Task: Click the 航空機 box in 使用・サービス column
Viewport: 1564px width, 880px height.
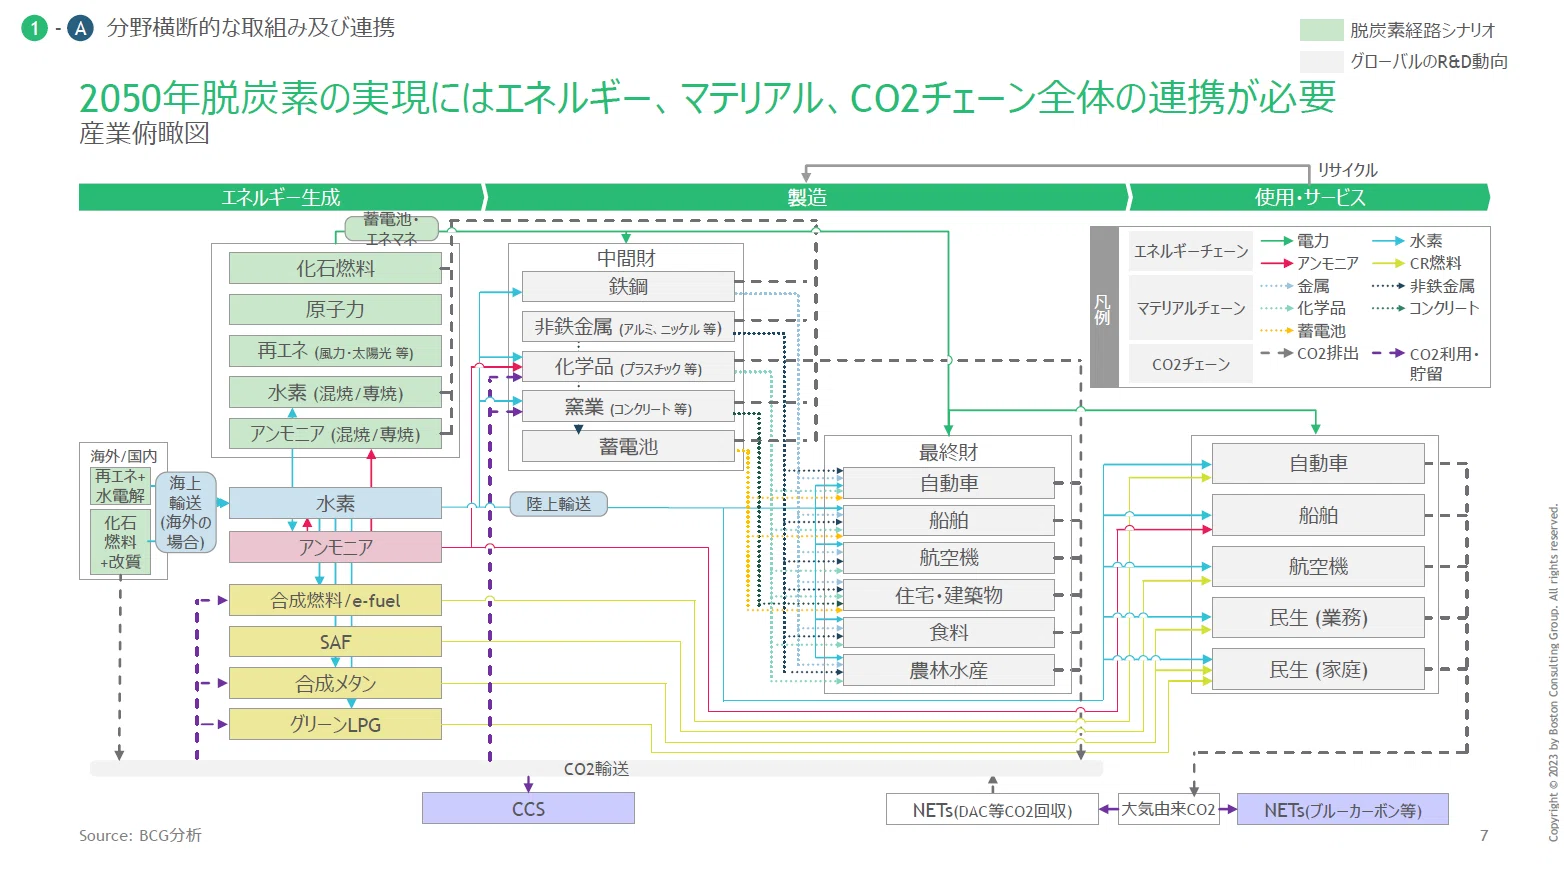Action: [1318, 566]
